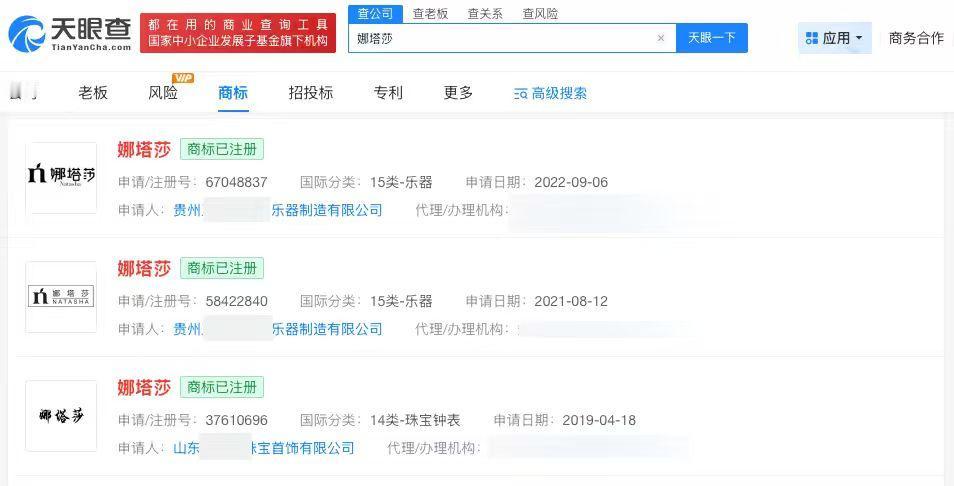Click 商标已注册 badge of trademark 58422840
The image size is (954, 486).
tap(222, 268)
